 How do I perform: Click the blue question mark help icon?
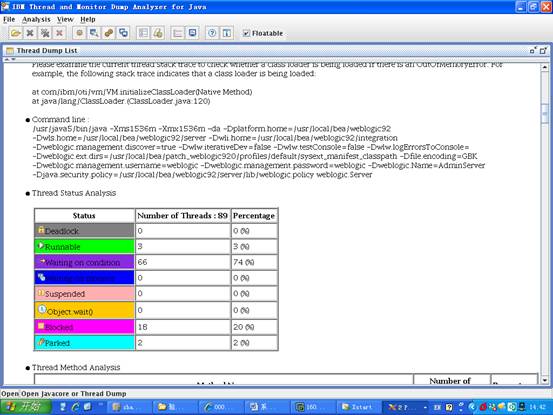[x=212, y=33]
